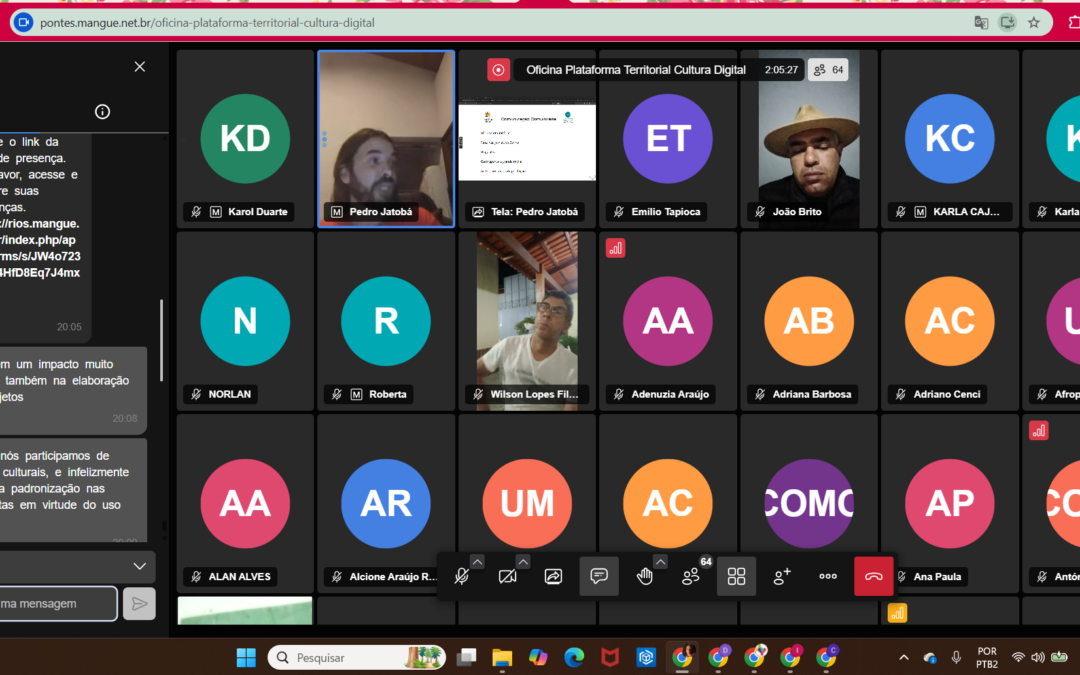
Task: Bookmark this page with the star icon
Action: pyautogui.click(x=1034, y=23)
